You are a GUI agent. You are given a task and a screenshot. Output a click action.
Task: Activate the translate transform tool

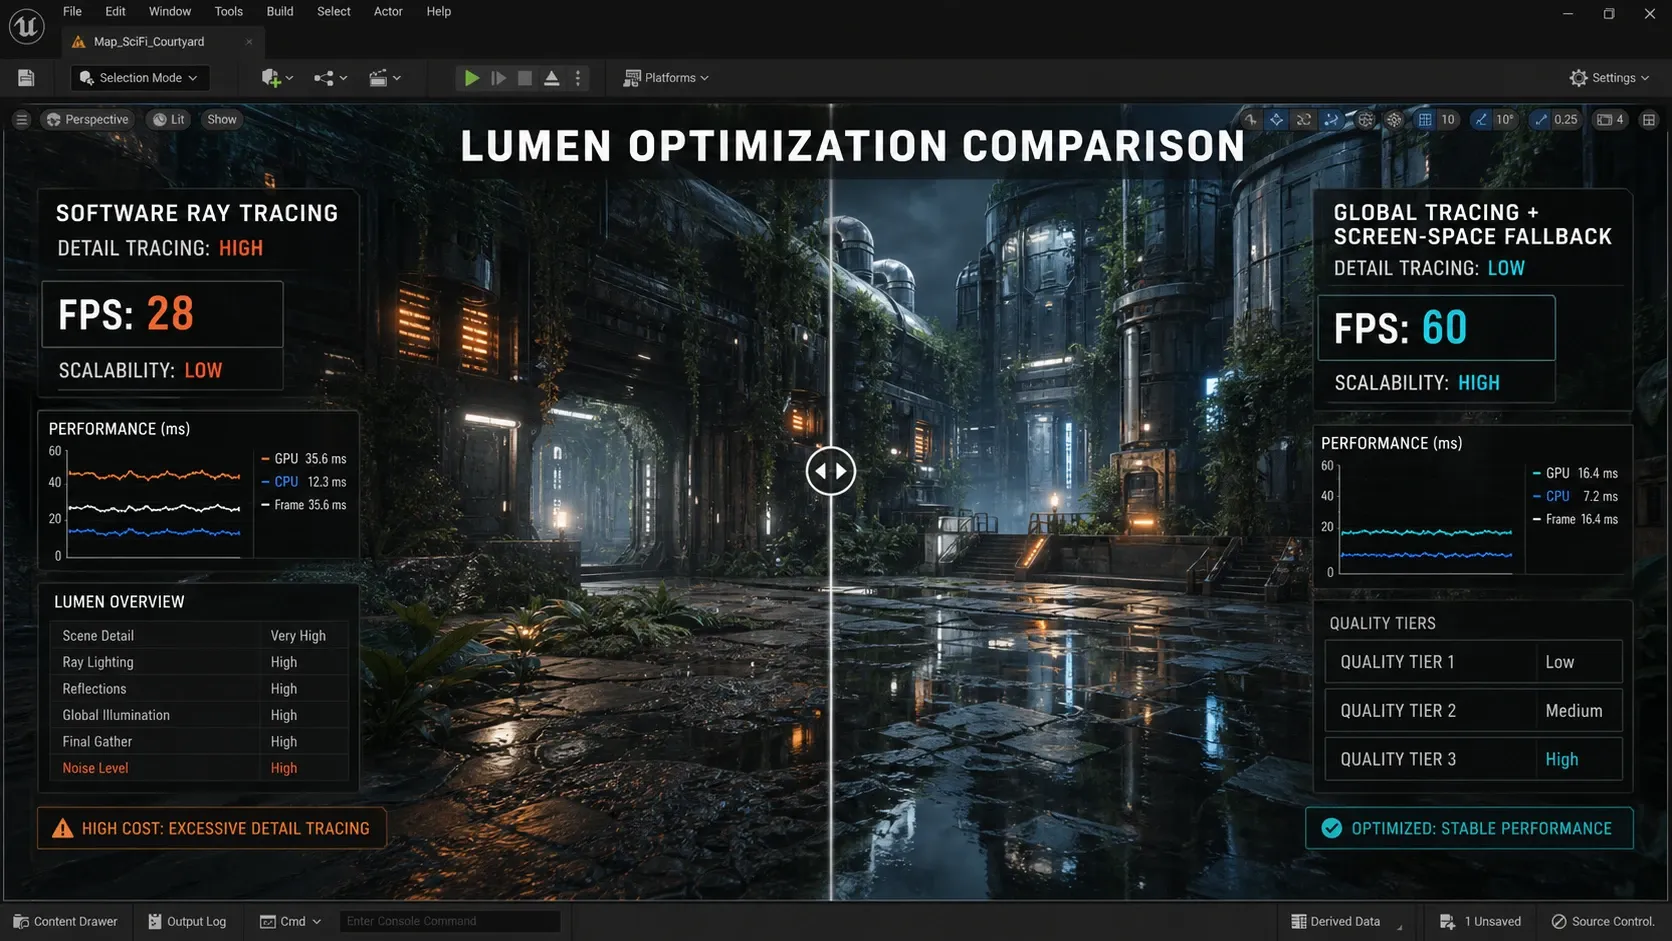coord(1276,119)
